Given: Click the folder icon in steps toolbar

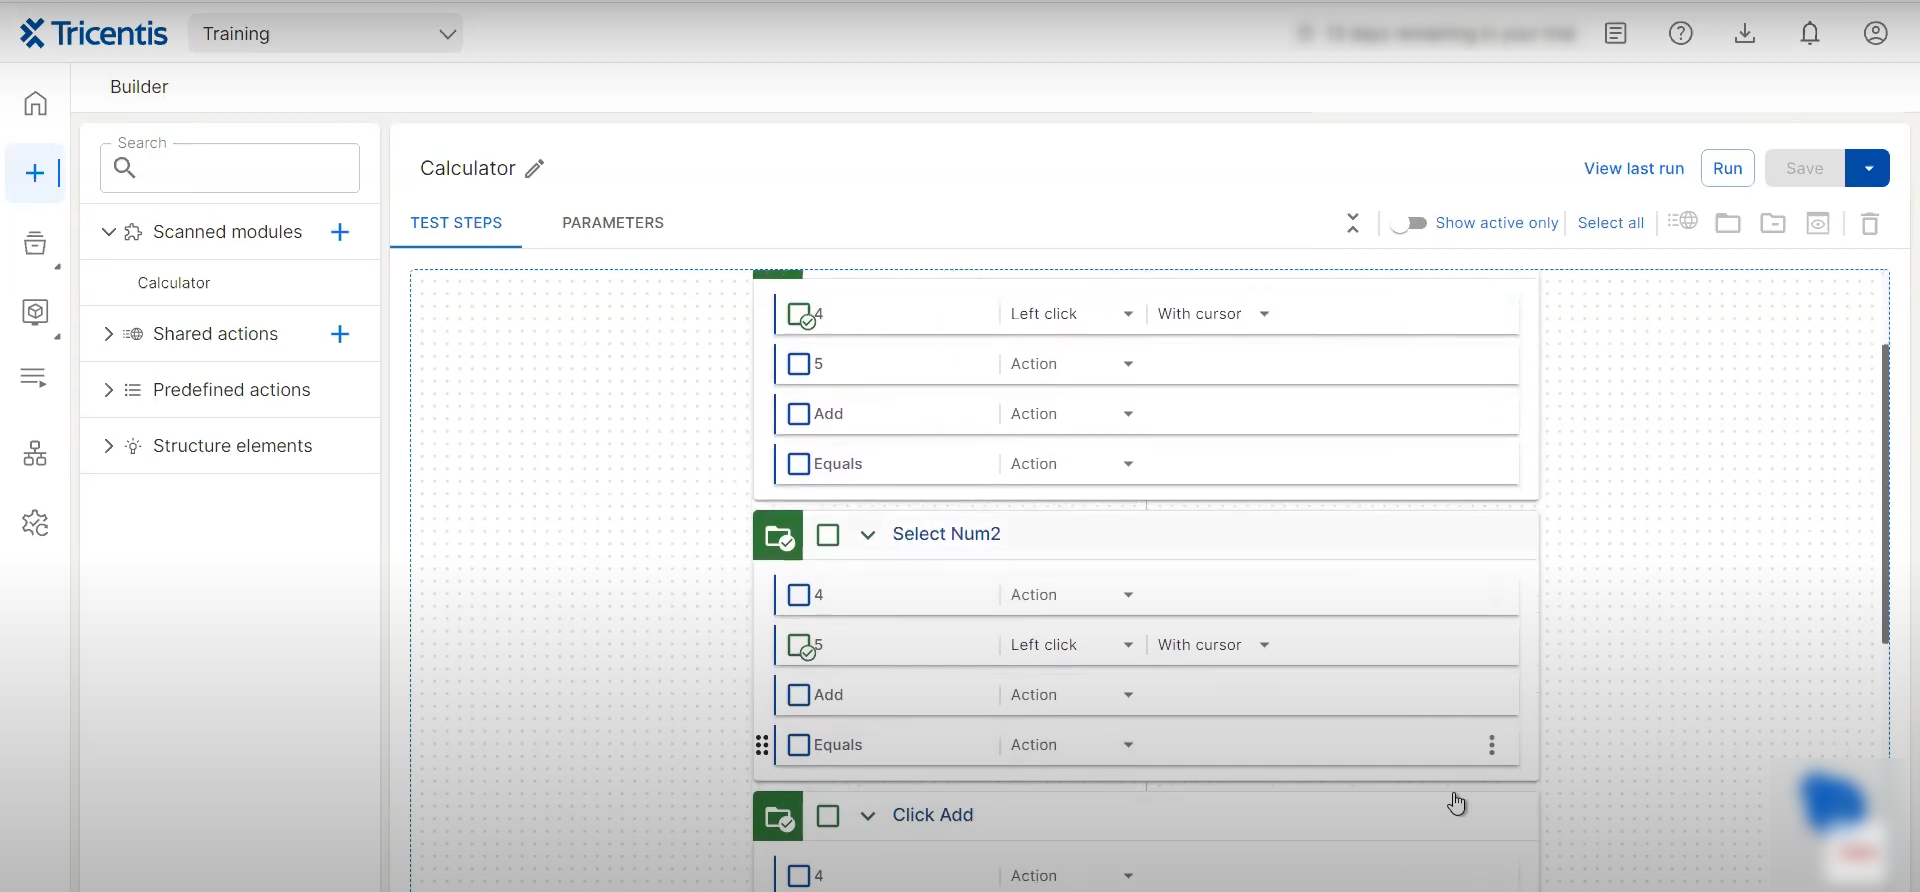Looking at the screenshot, I should [x=1728, y=223].
